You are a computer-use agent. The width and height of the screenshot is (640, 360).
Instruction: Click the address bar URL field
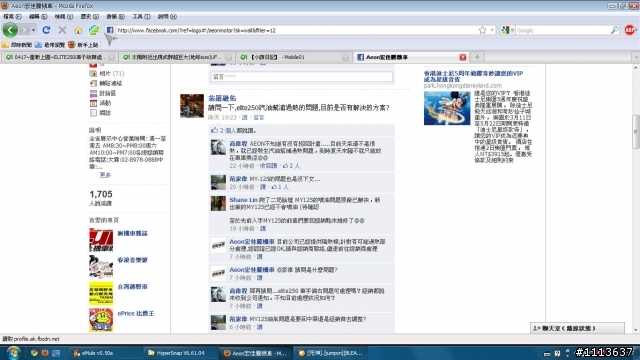click(x=296, y=30)
